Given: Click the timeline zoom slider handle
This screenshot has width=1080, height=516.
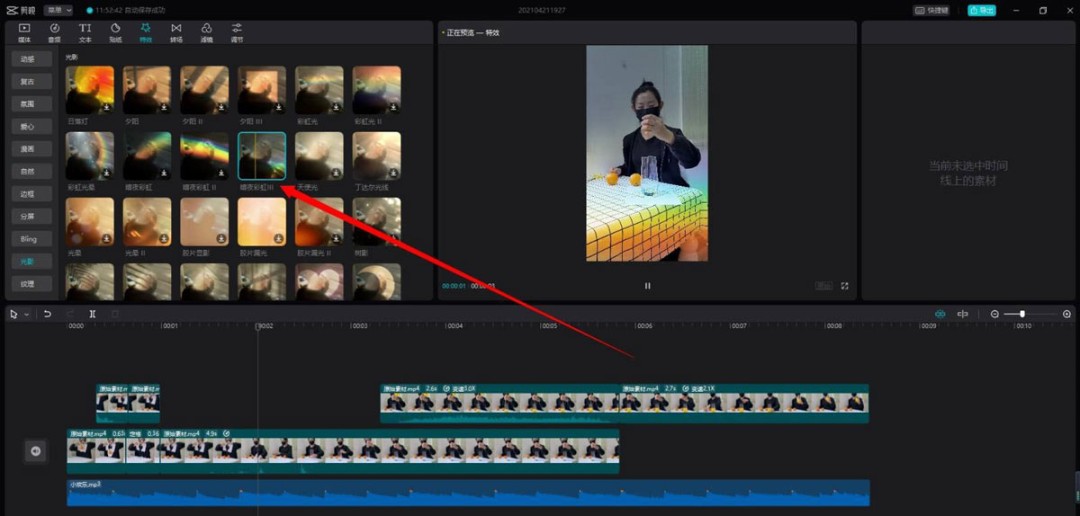Looking at the screenshot, I should click(x=1021, y=314).
